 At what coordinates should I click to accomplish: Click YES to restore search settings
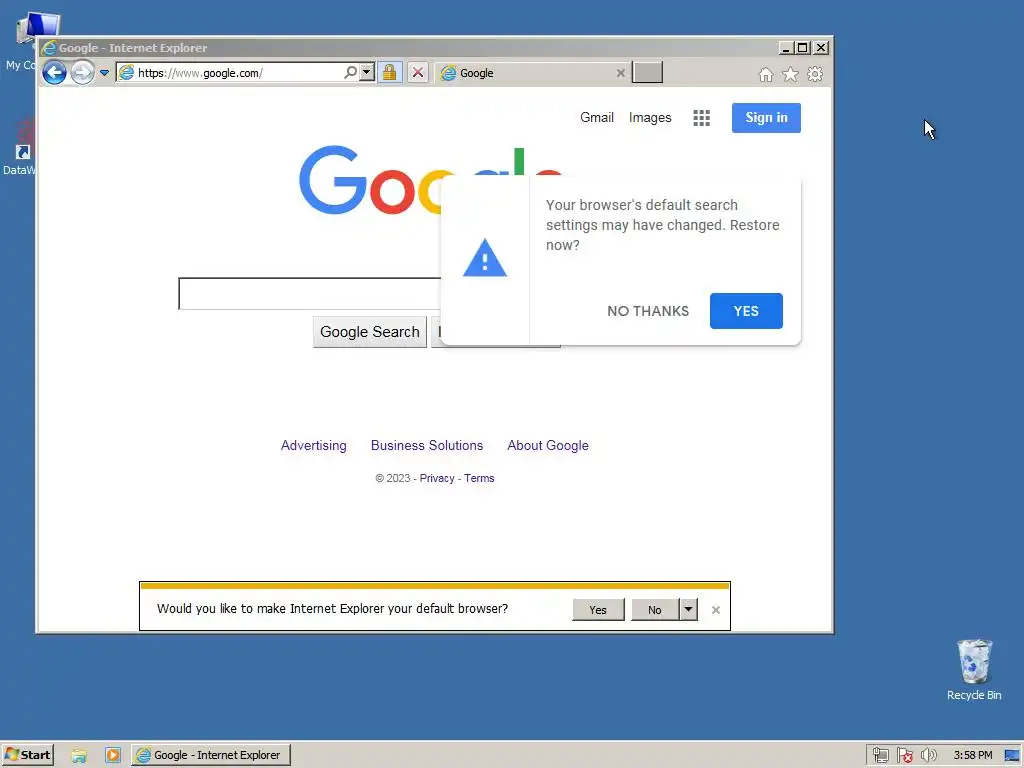746,311
